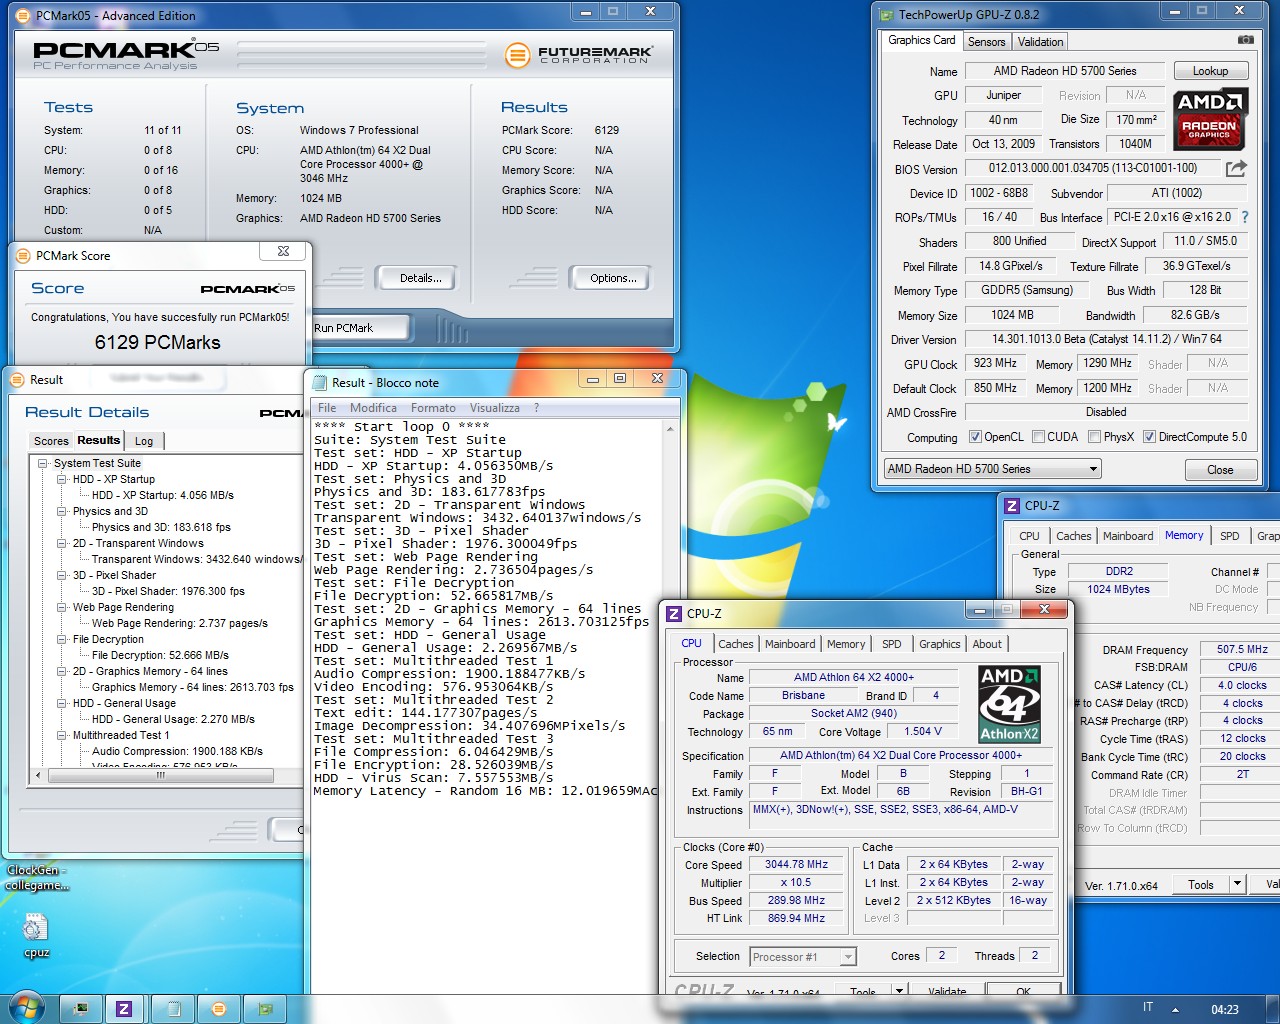Toggle the CUDA checkbox
The width and height of the screenshot is (1280, 1024).
pos(1039,437)
